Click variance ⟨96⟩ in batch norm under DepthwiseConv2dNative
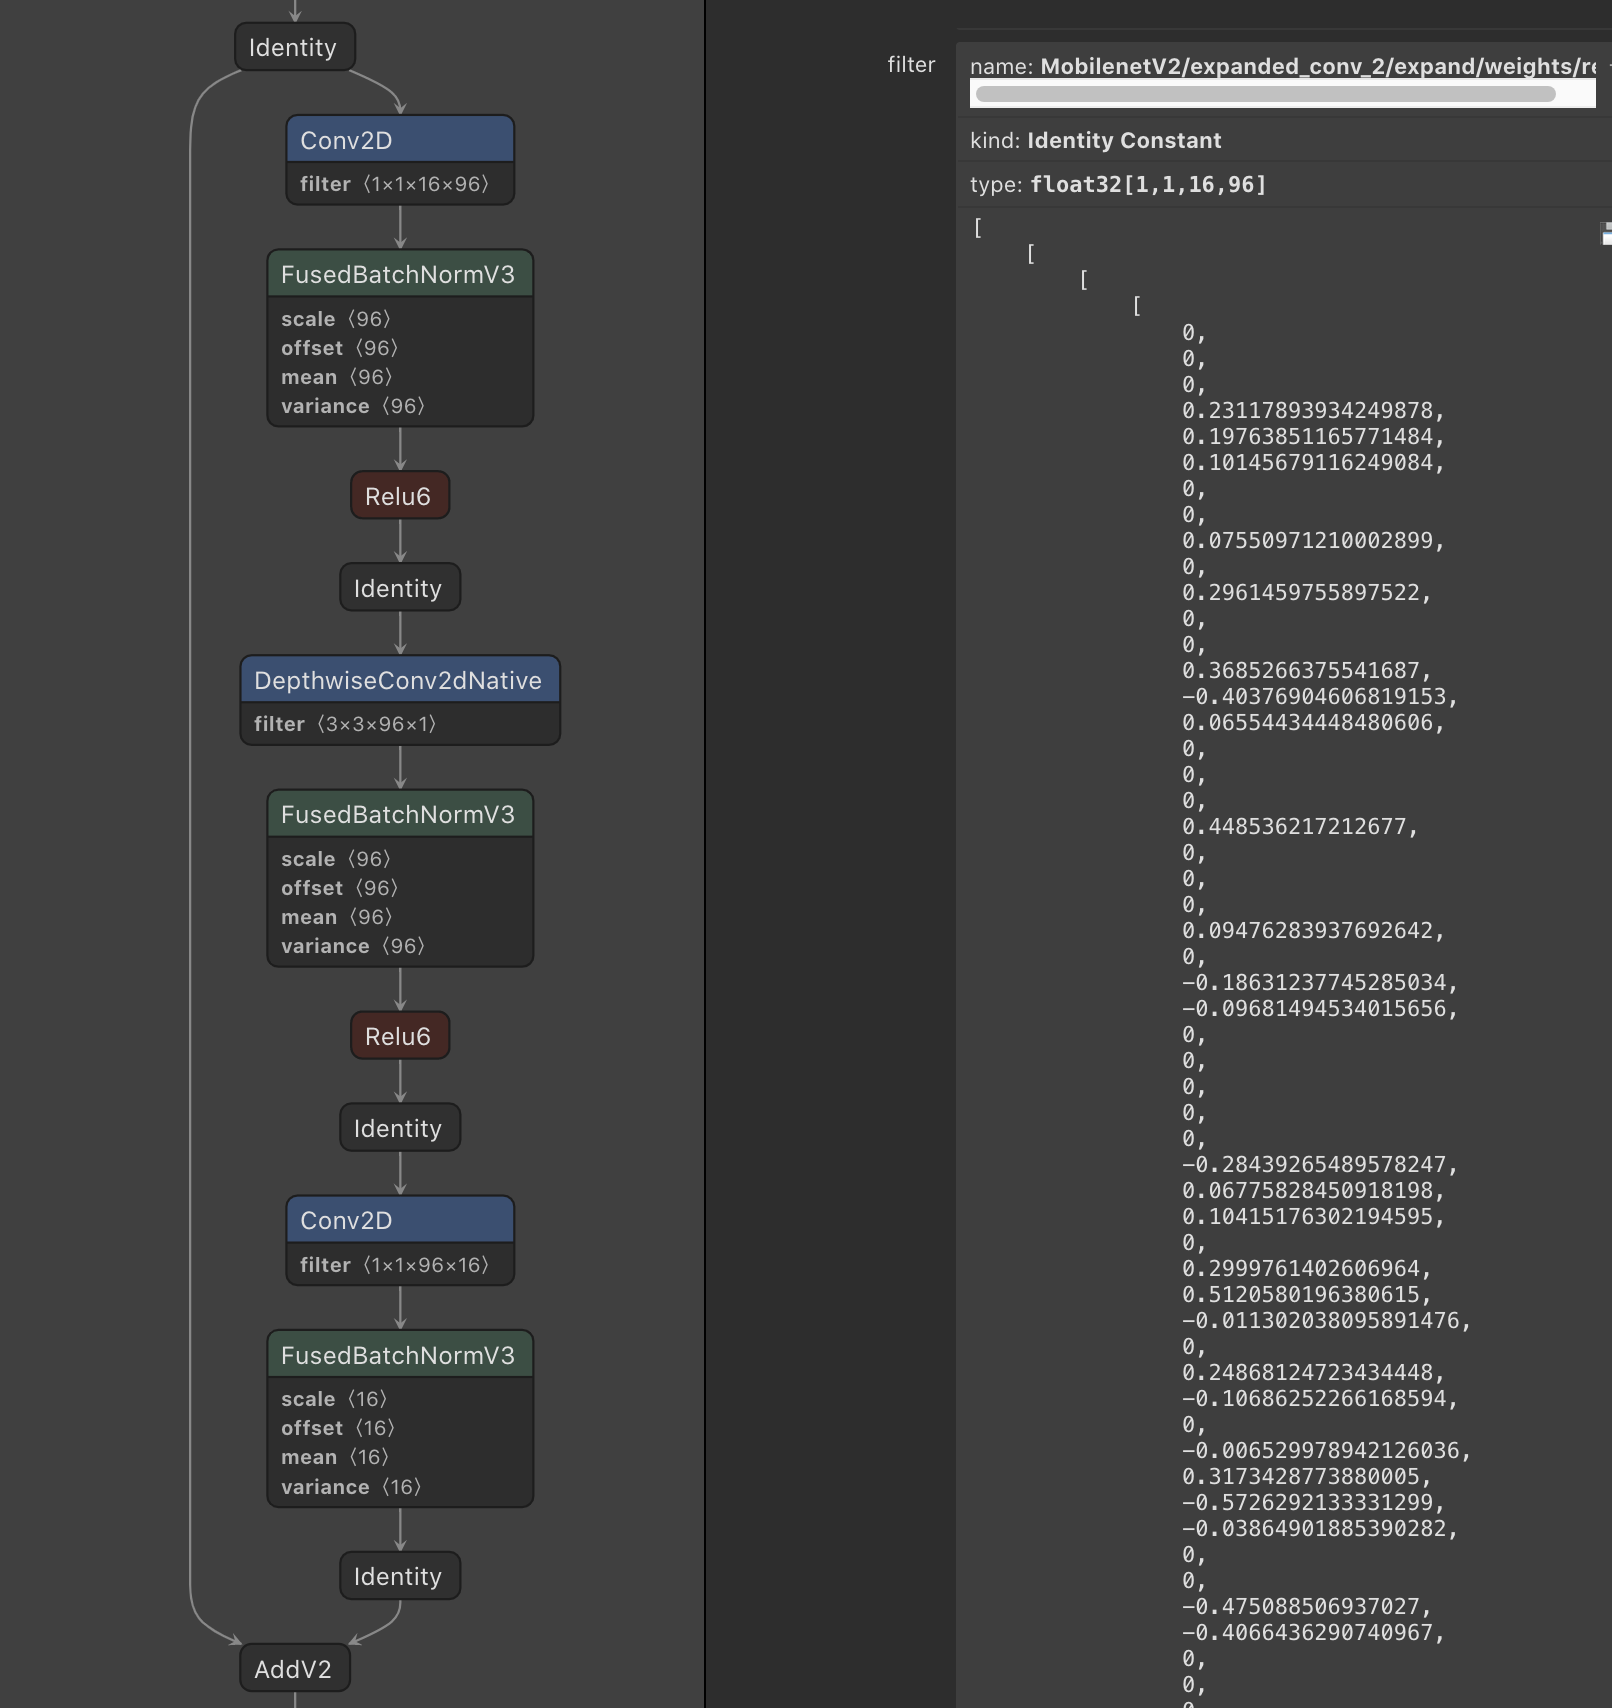Viewport: 1612px width, 1708px height. (x=353, y=946)
